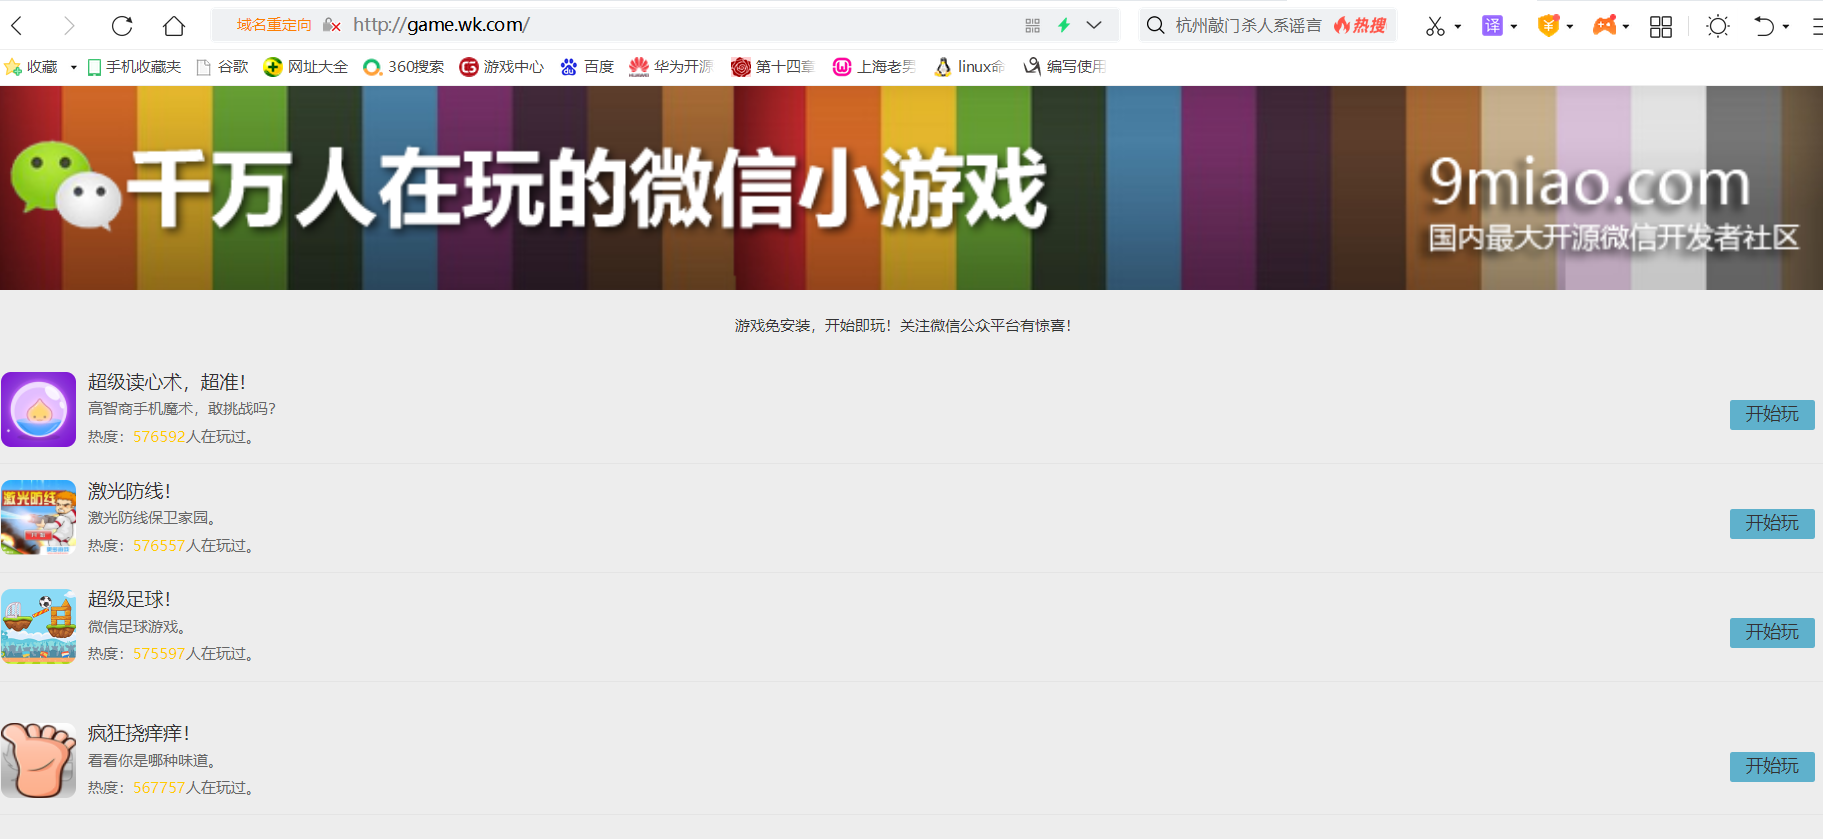1823x839 pixels.
Task: Click the heat count 576557
Action: click(159, 546)
